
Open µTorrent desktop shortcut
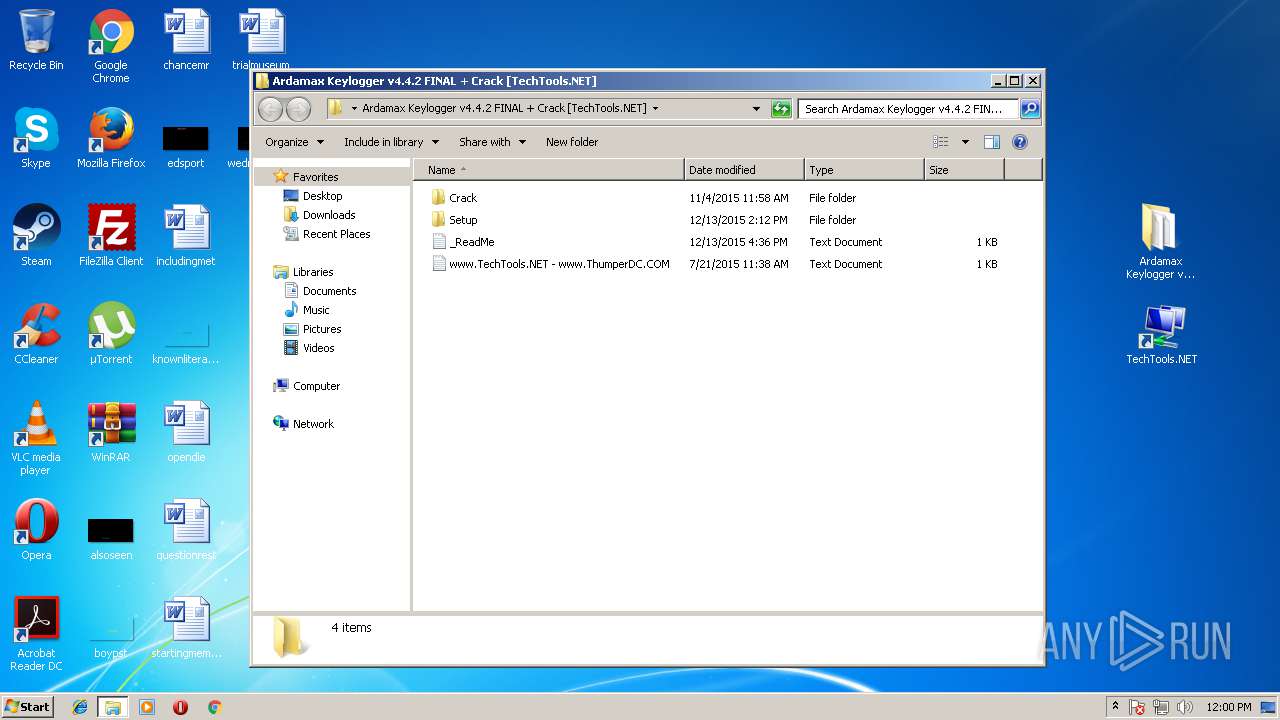111,334
